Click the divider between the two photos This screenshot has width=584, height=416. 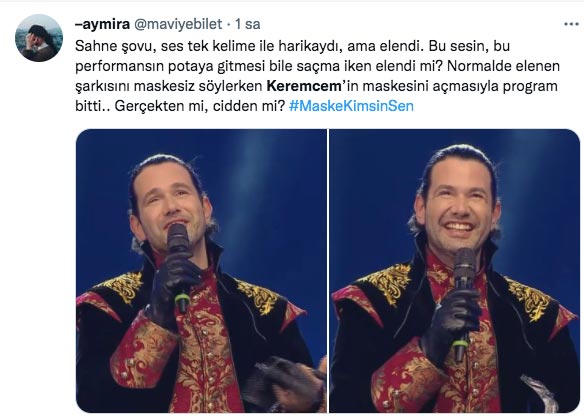328,271
